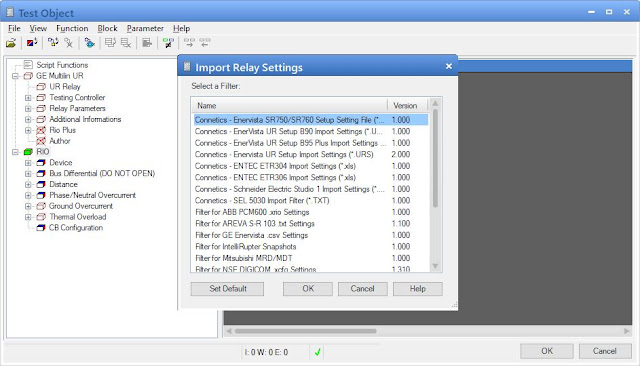Click the blue organize blocks toolbar icon
The height and width of the screenshot is (366, 640).
point(89,42)
